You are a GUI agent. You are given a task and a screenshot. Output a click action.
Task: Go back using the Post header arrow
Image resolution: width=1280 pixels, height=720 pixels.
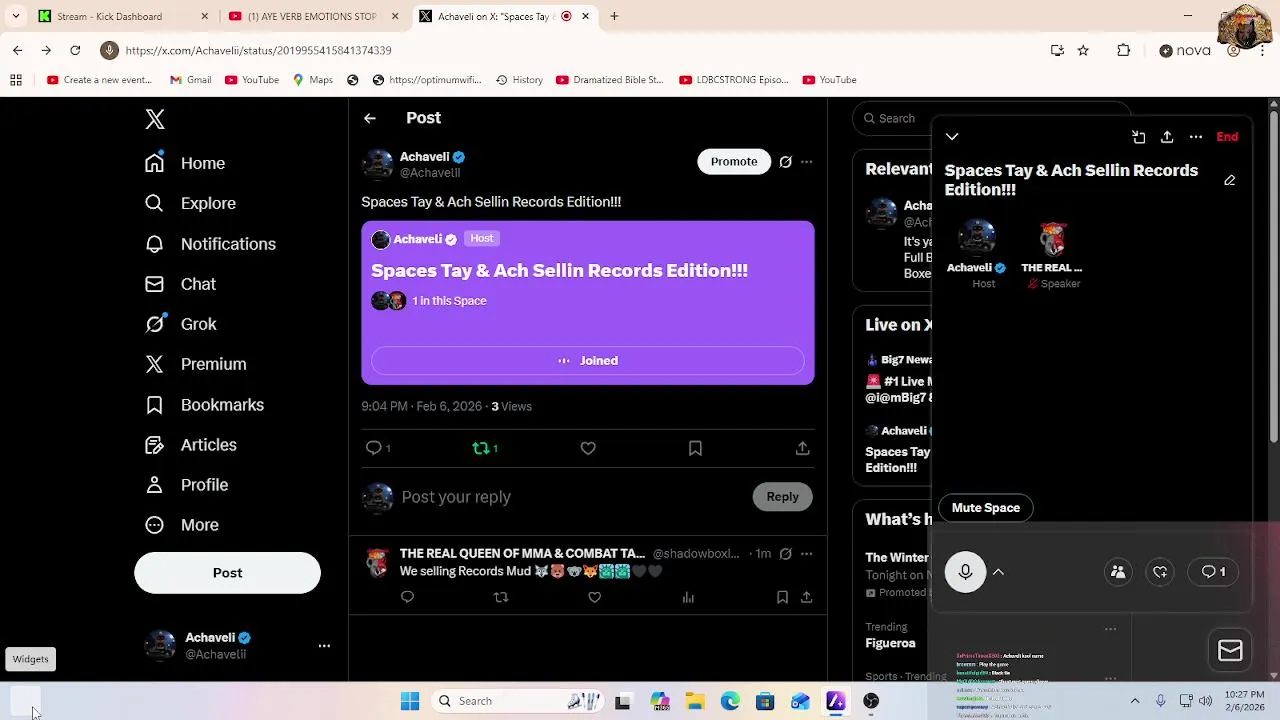[x=370, y=118]
